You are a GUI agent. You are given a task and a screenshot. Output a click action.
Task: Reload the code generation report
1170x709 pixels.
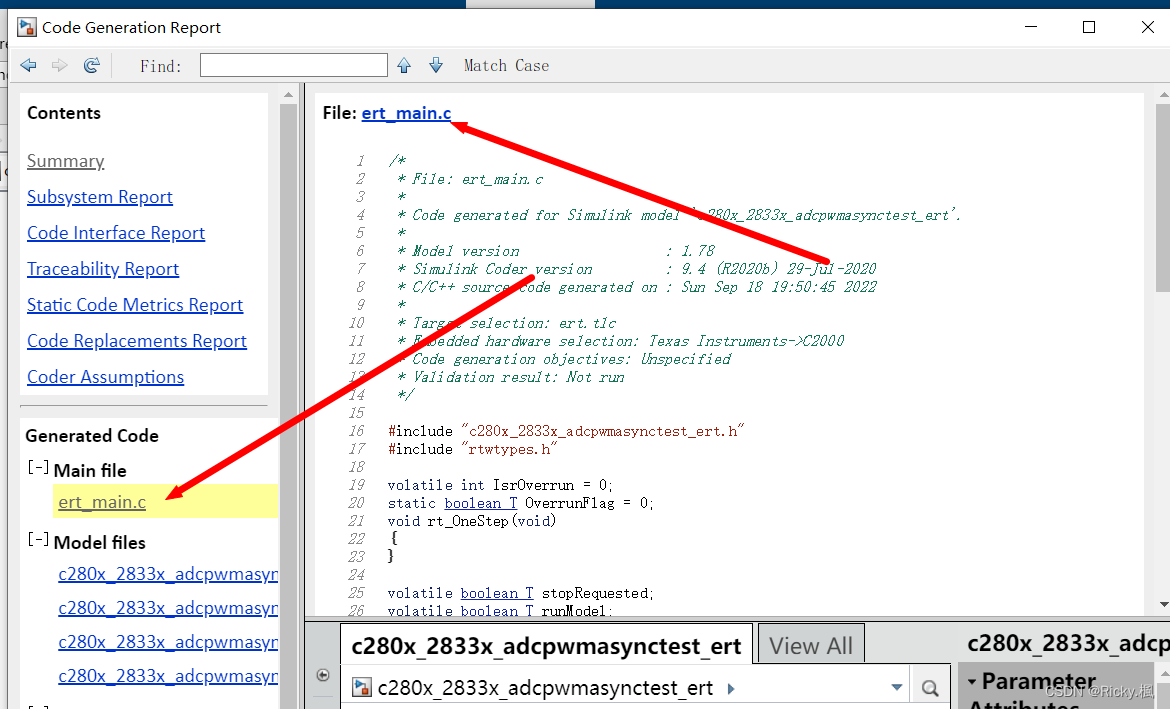[x=92, y=66]
